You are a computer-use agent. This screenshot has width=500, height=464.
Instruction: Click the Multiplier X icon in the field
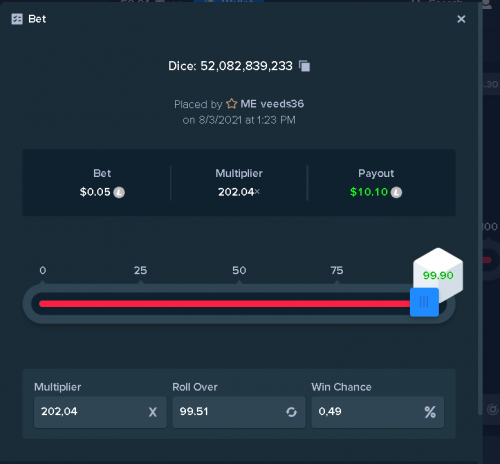coord(153,412)
